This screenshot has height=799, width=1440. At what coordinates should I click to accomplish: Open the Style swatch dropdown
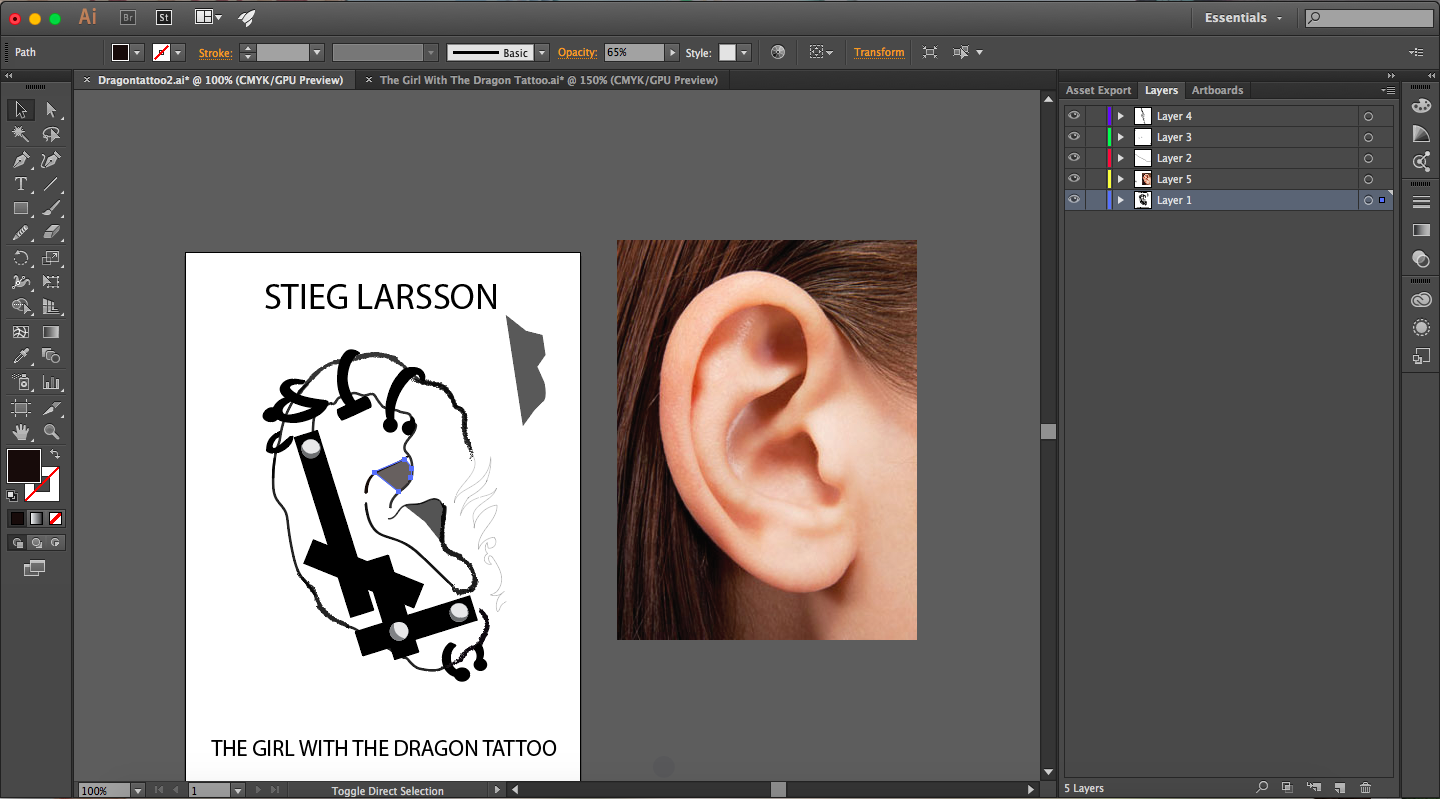click(x=744, y=53)
